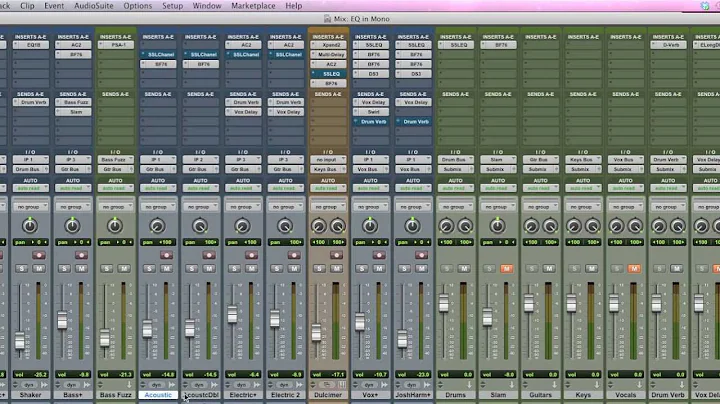This screenshot has height=404, width=720.
Task: Solo the Shaker track
Action: pos(22,269)
